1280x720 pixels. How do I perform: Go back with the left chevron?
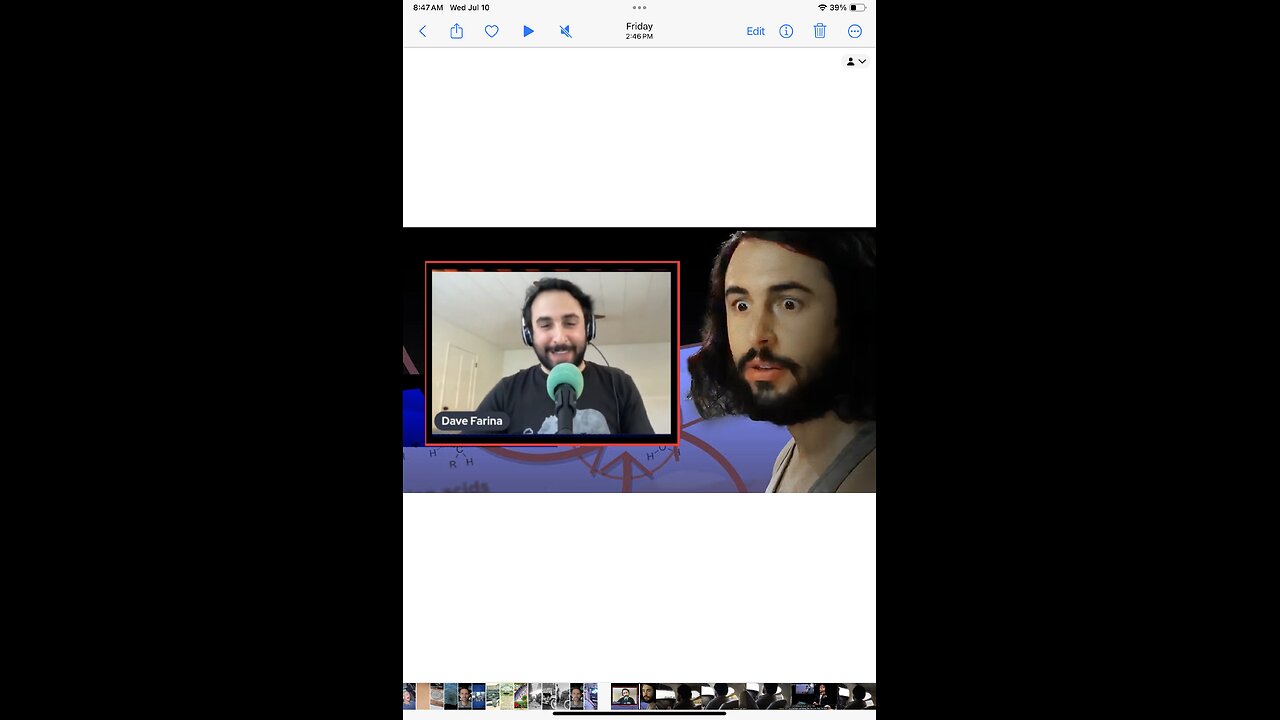tap(422, 31)
